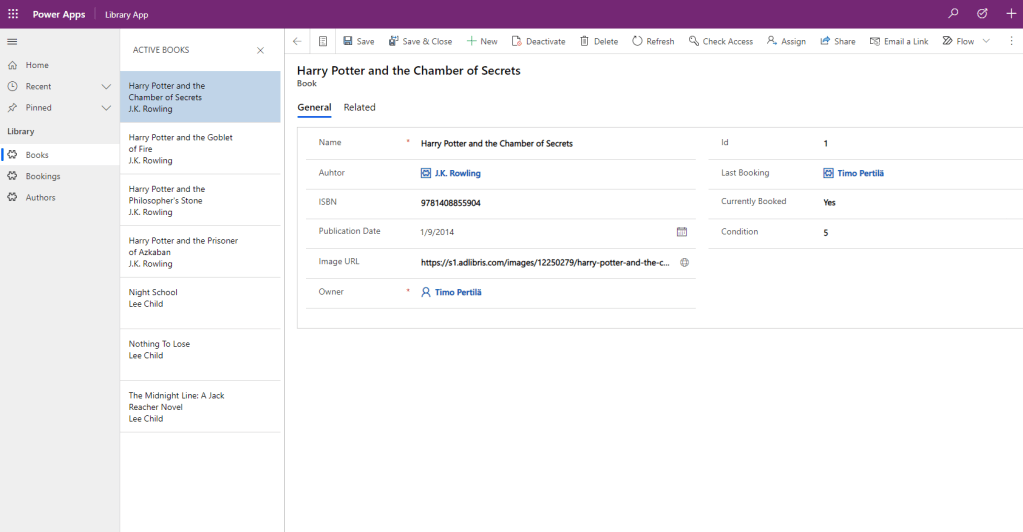Click the Save & Close button
This screenshot has width=1023, height=532.
pyautogui.click(x=420, y=41)
